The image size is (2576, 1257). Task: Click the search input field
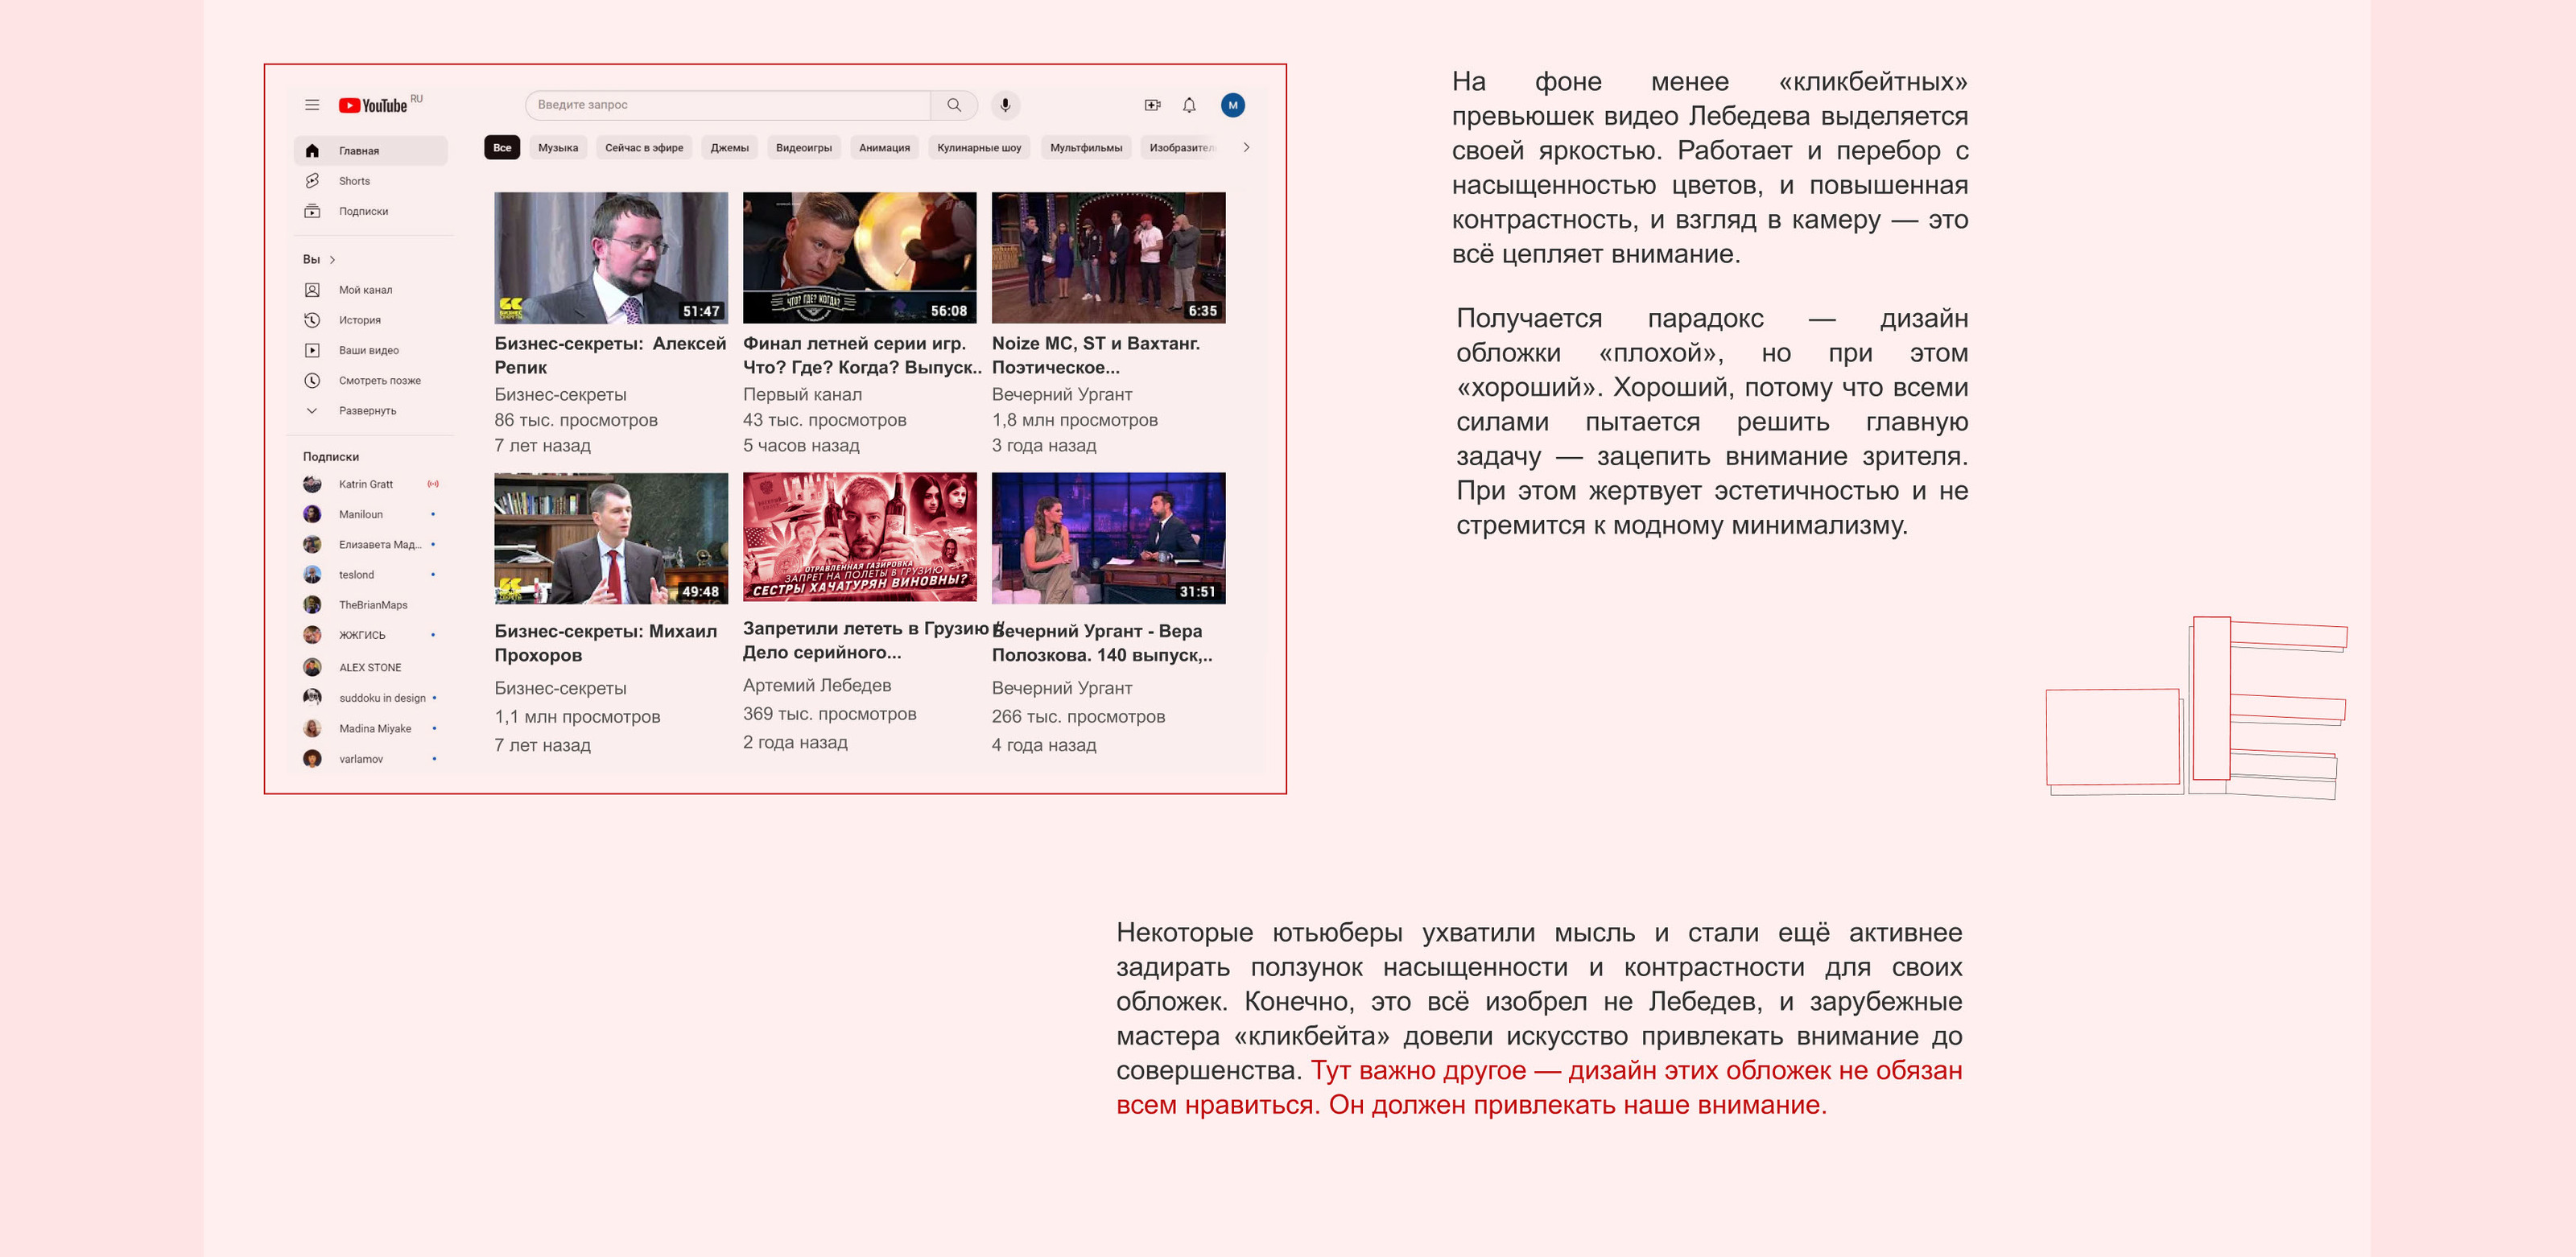[x=727, y=105]
